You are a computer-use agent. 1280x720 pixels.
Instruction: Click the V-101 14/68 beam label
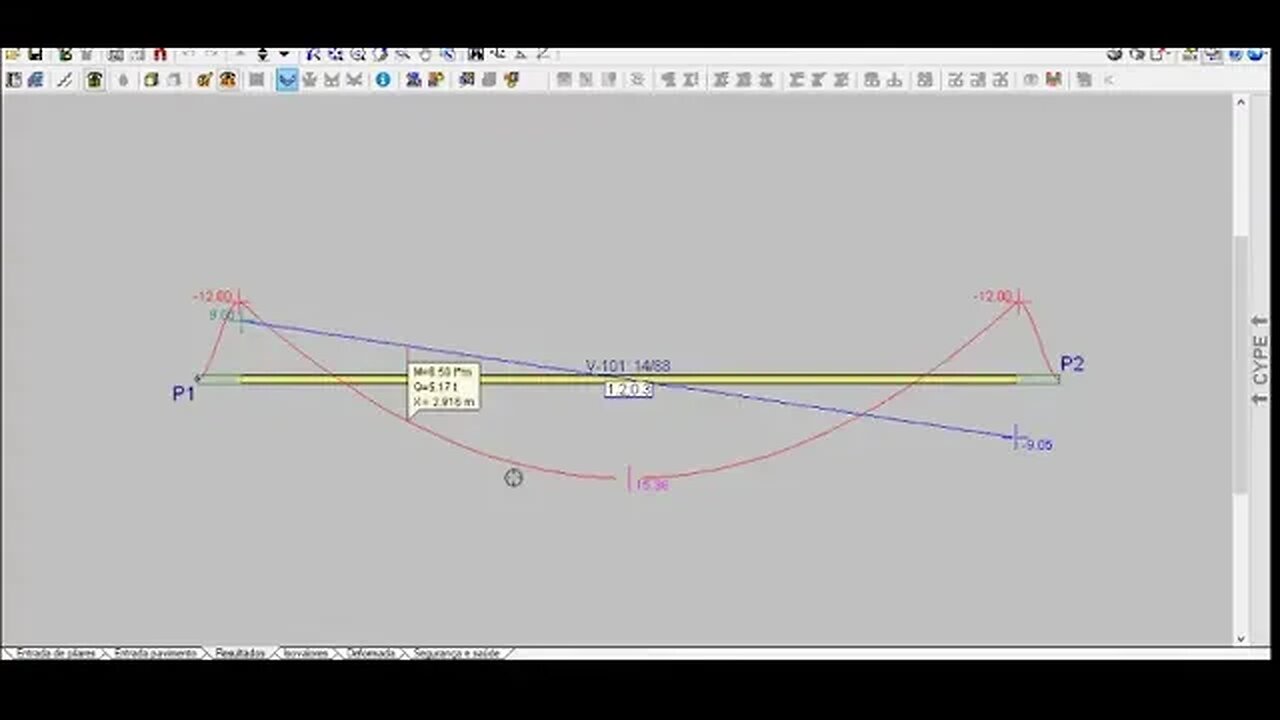point(628,366)
